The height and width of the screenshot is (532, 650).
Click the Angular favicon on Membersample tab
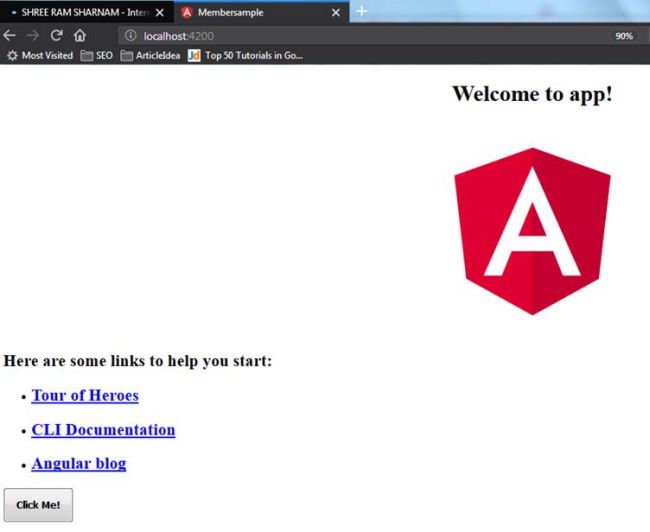tap(187, 12)
